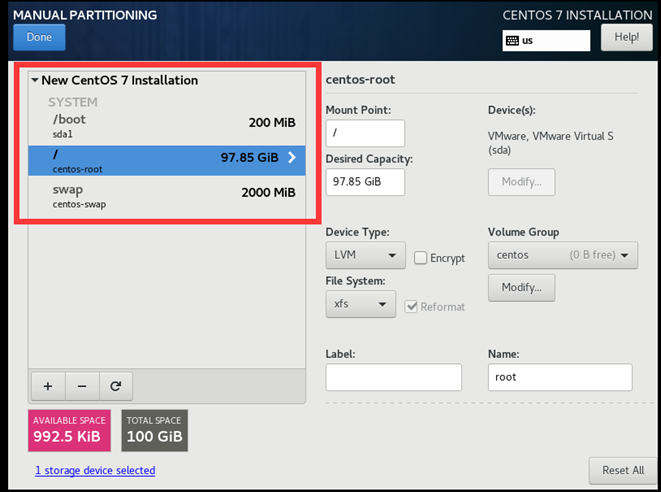The height and width of the screenshot is (492, 661).
Task: Click the us keyboard layout selector
Action: 546,40
